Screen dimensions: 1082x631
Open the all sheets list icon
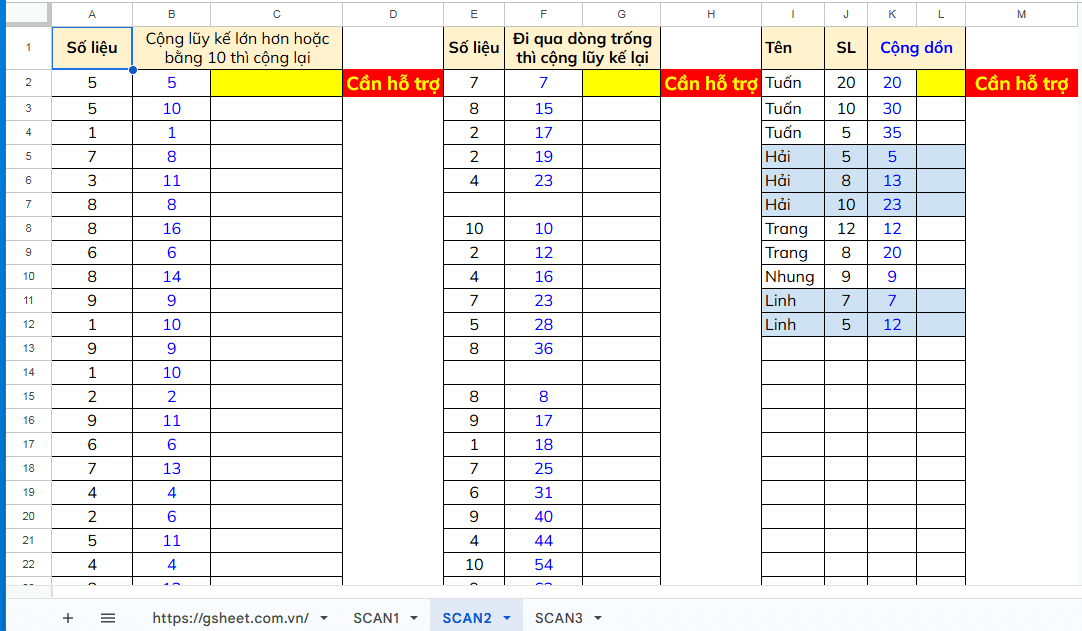(x=108, y=618)
